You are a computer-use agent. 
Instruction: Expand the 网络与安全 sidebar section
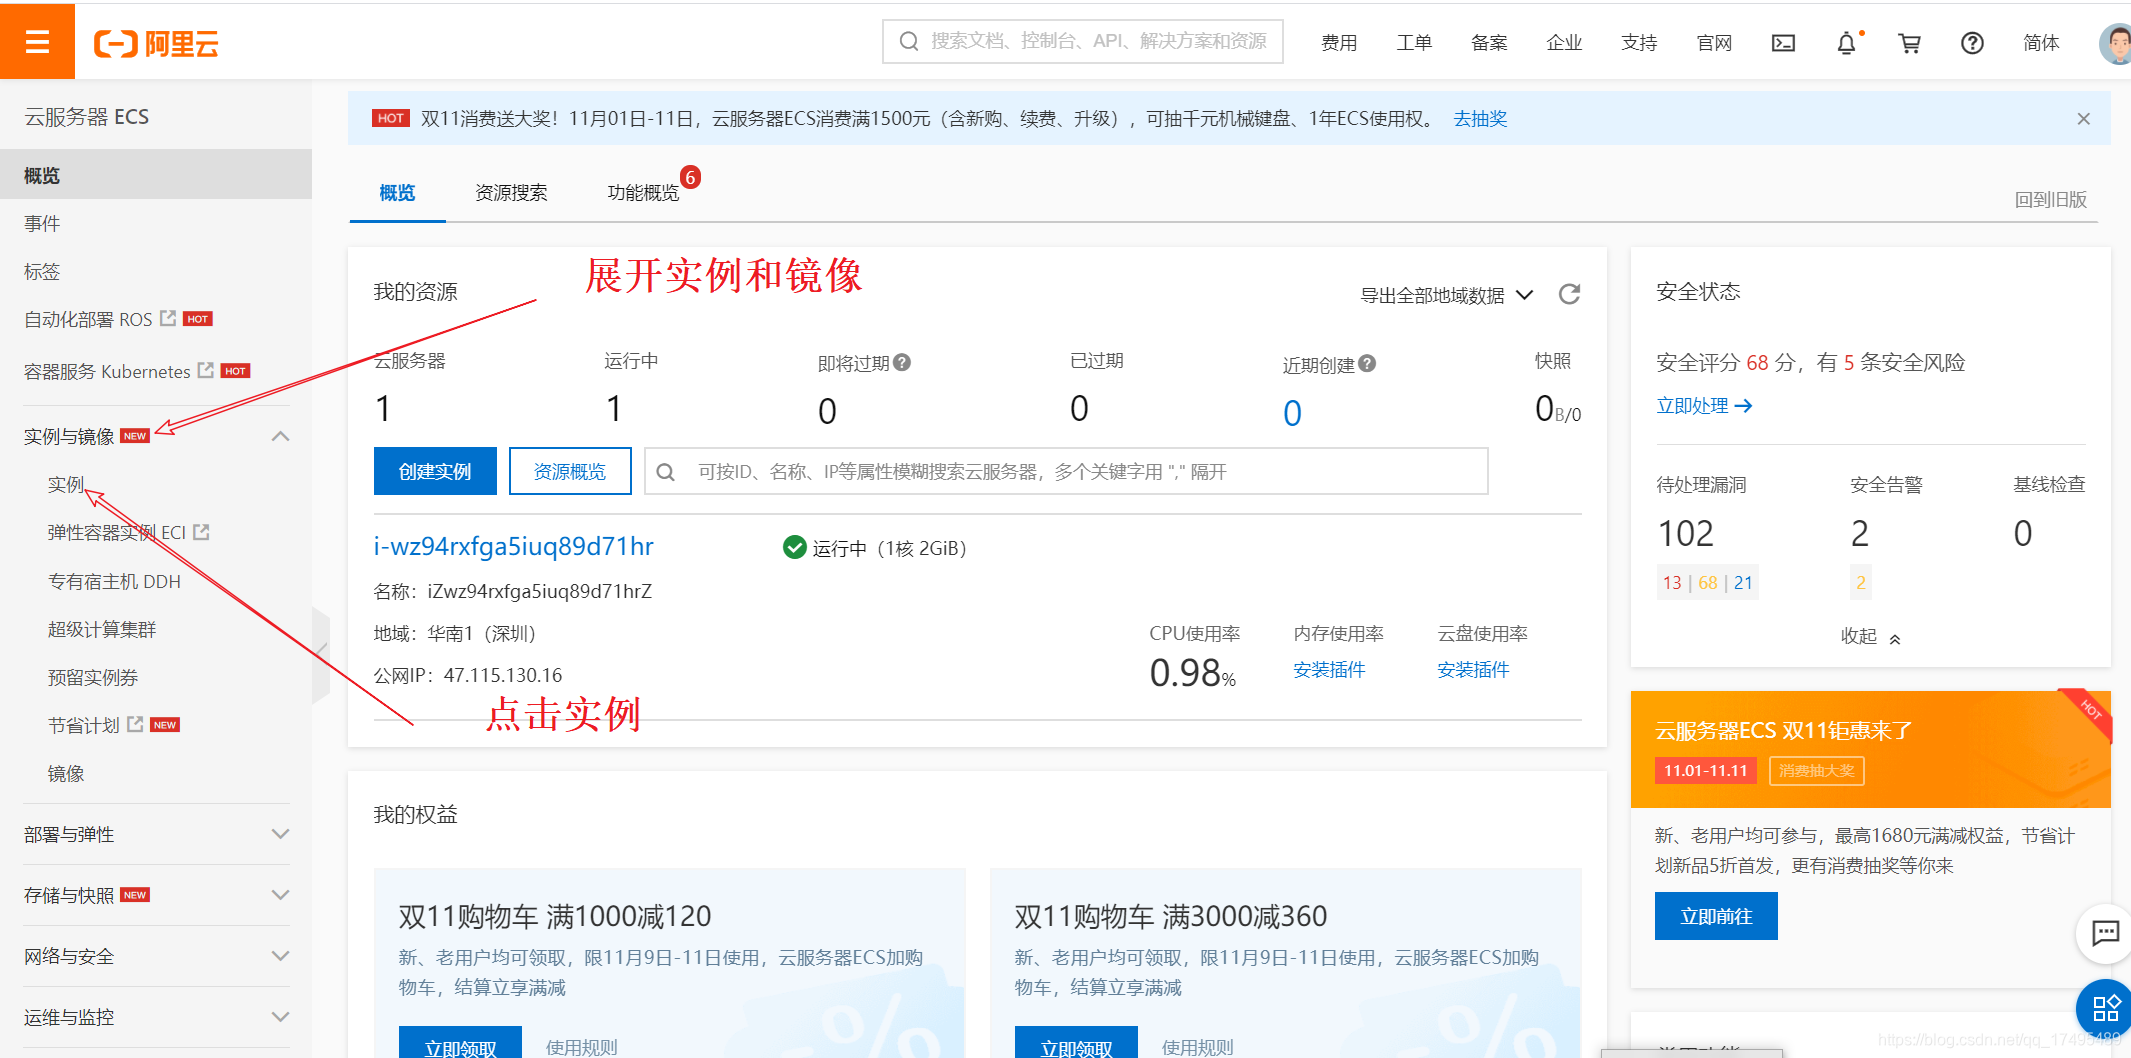(x=281, y=956)
